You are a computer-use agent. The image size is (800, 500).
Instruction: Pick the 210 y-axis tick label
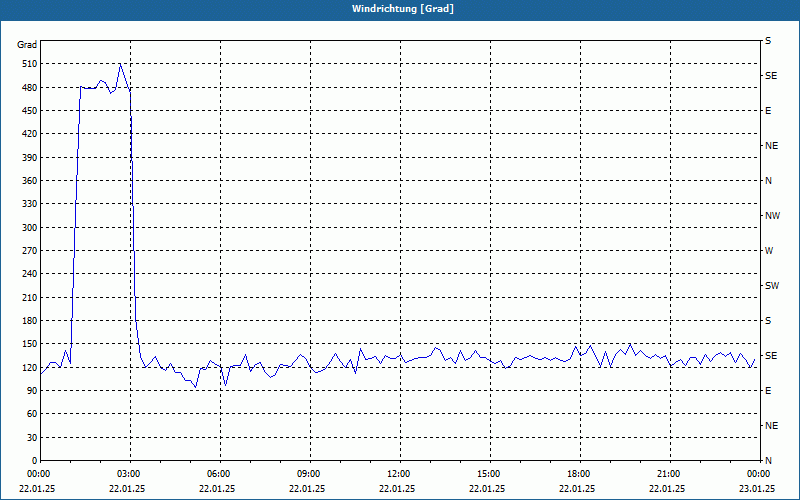tap(30, 297)
